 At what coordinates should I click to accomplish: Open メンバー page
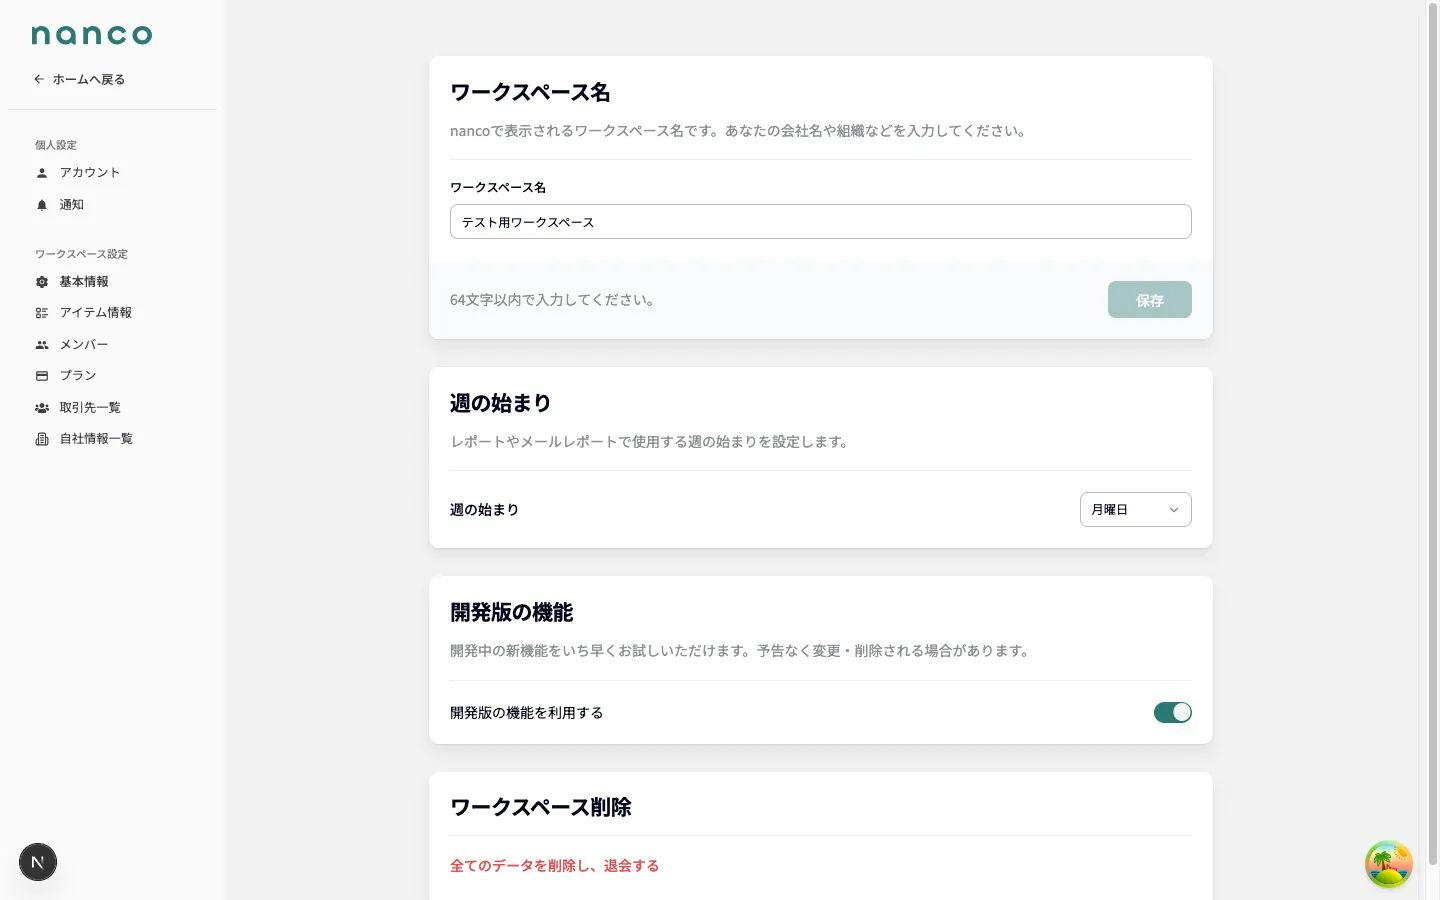coord(83,345)
